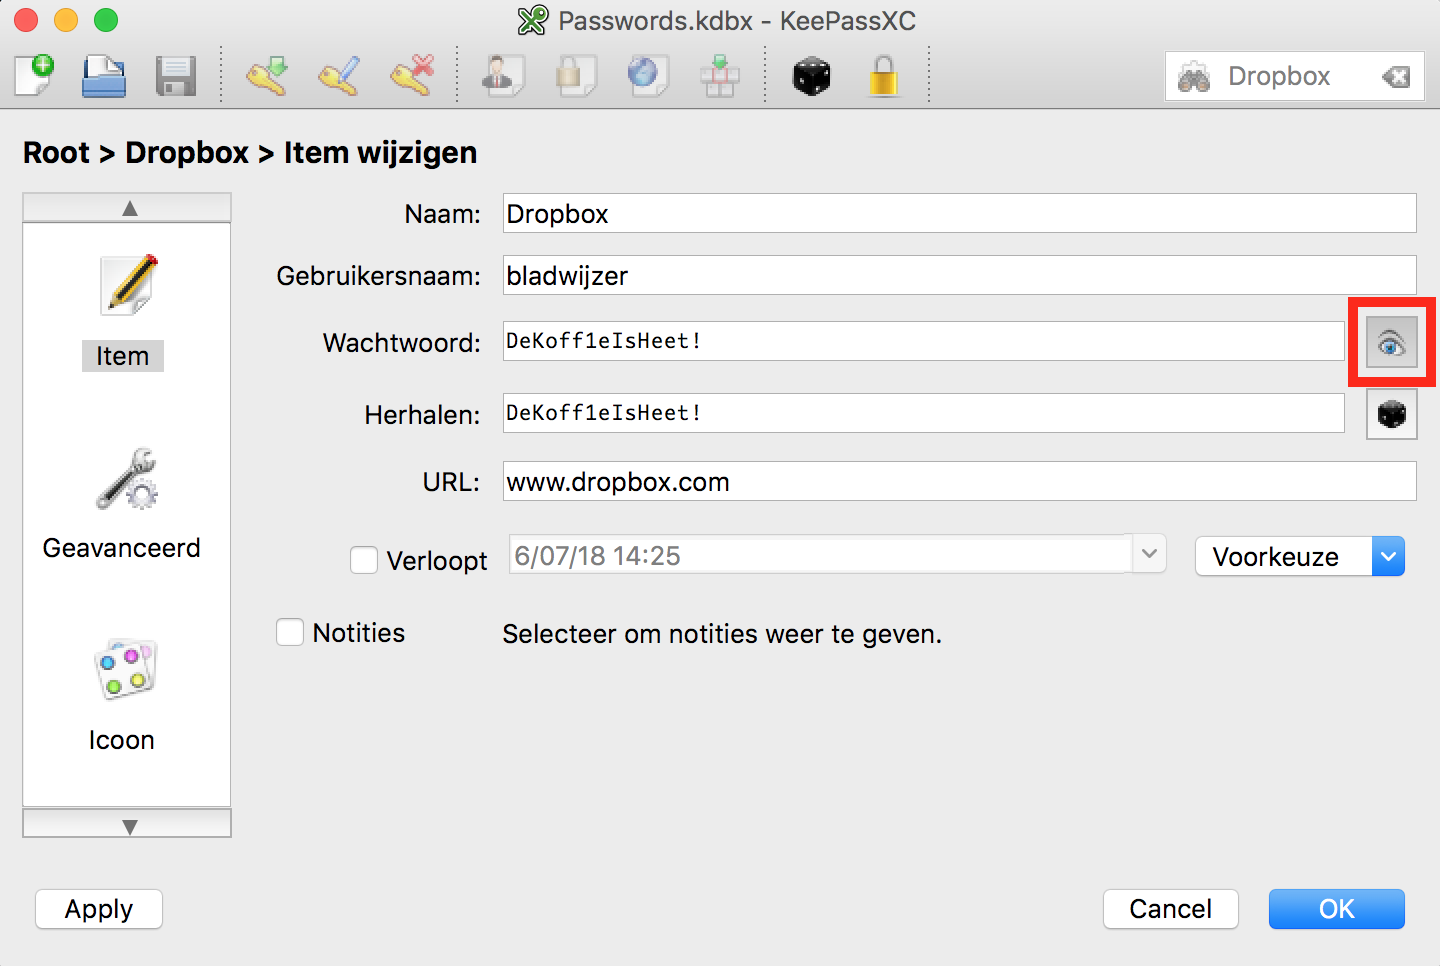This screenshot has height=966, width=1440.
Task: Click dice button next to Herhalen field
Action: 1391,414
